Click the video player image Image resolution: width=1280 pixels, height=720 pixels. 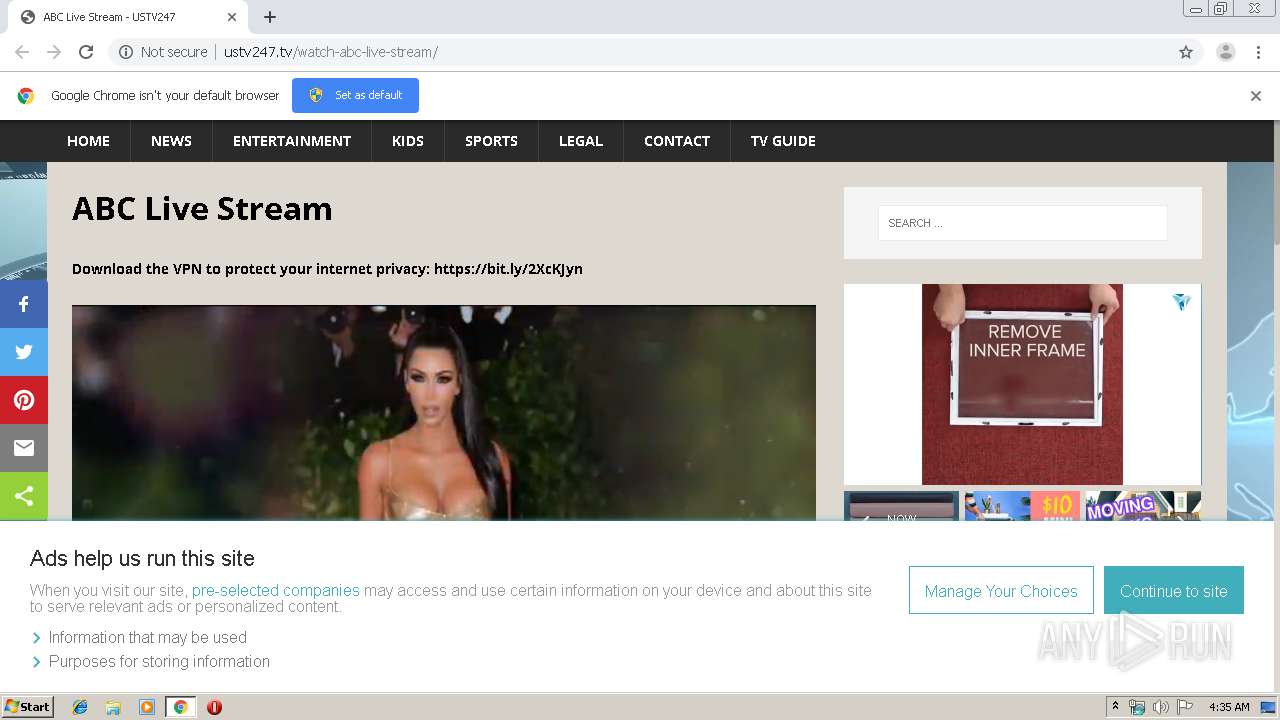[x=444, y=413]
